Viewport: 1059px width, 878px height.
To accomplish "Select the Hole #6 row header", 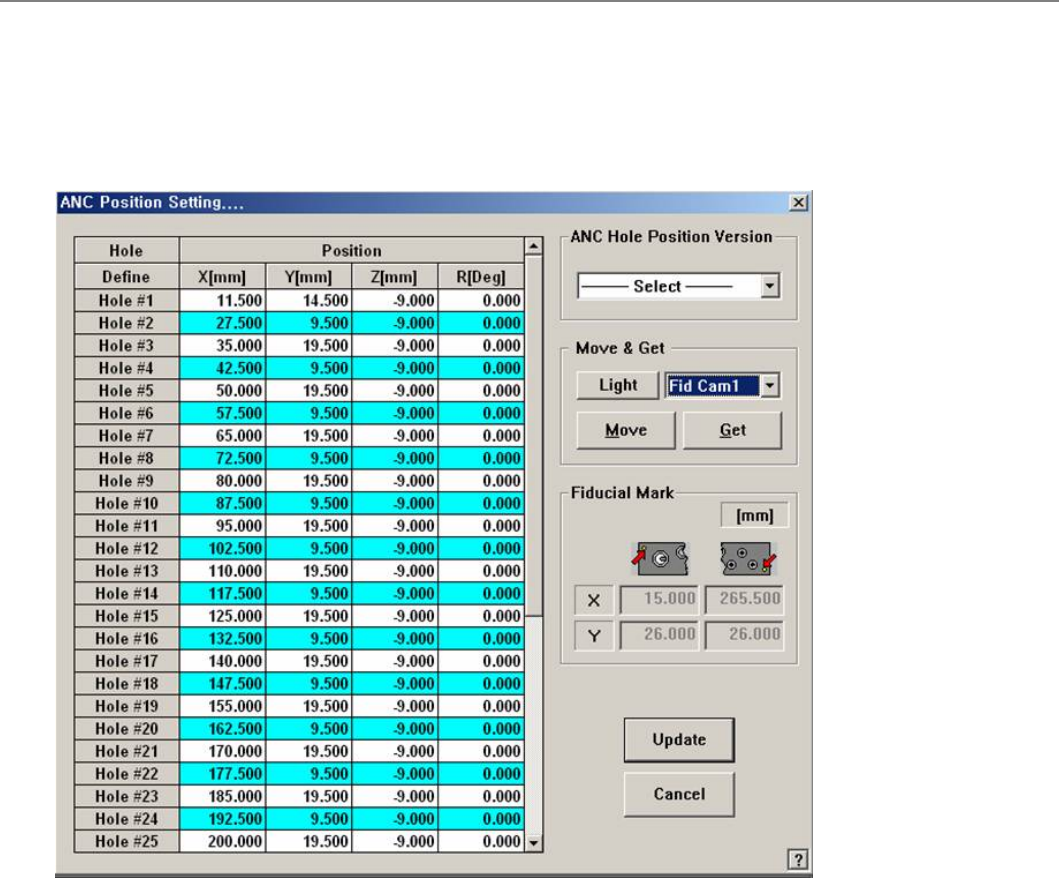I will pyautogui.click(x=126, y=413).
